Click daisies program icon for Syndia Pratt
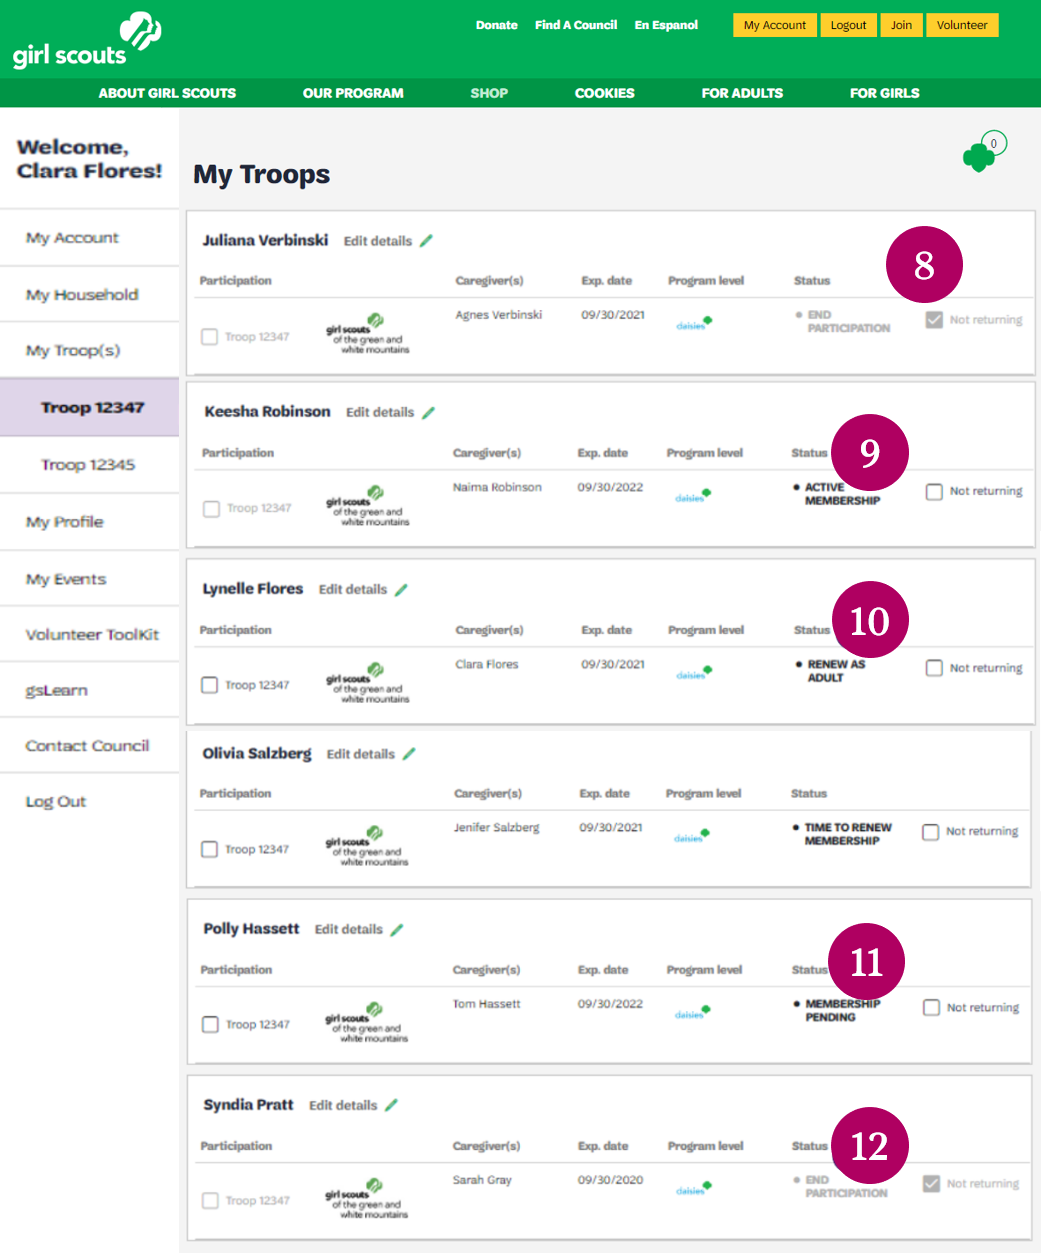This screenshot has height=1253, width=1041. coord(694,1188)
